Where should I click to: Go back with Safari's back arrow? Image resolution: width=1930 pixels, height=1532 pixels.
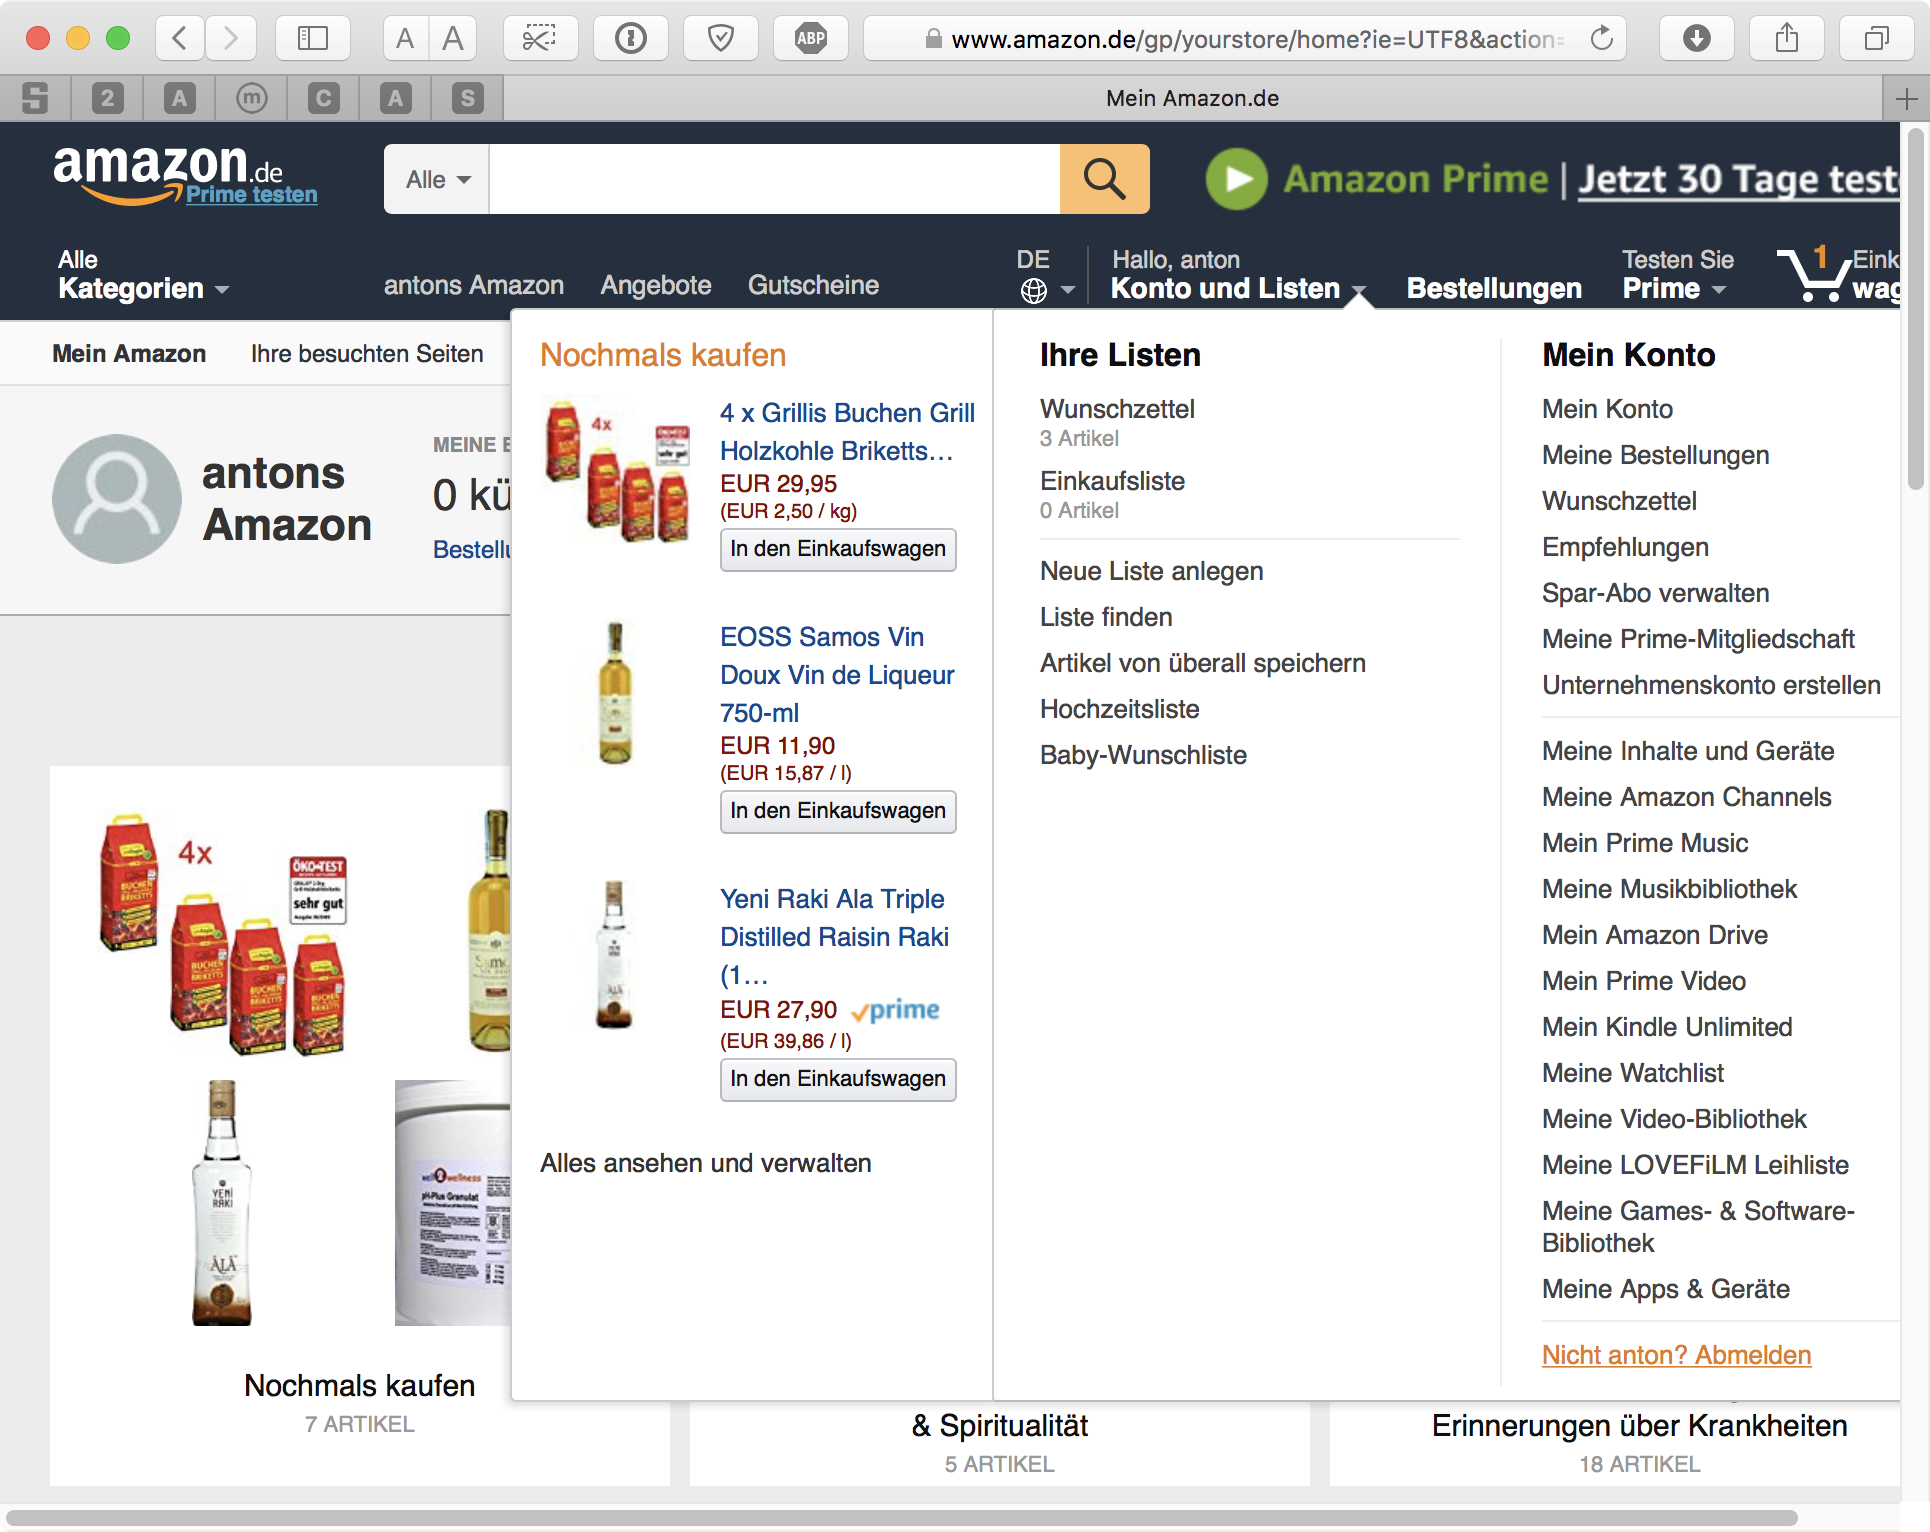[181, 39]
